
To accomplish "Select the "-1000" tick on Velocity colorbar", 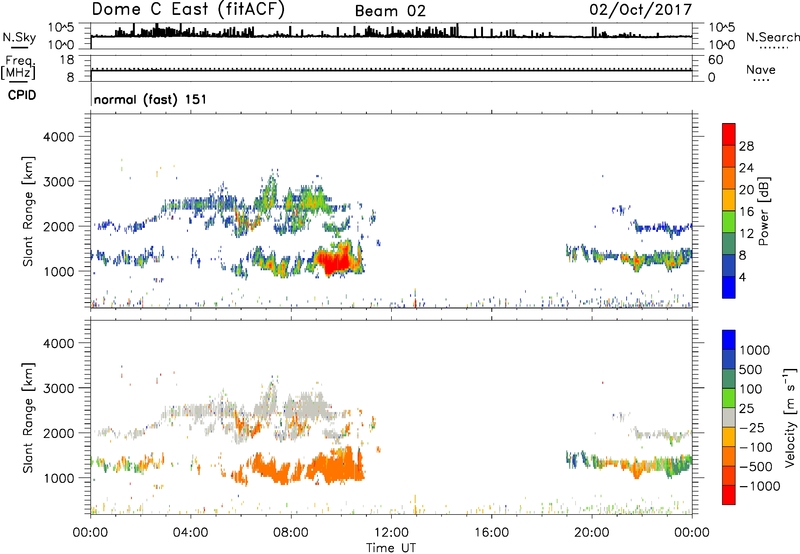I will [760, 486].
